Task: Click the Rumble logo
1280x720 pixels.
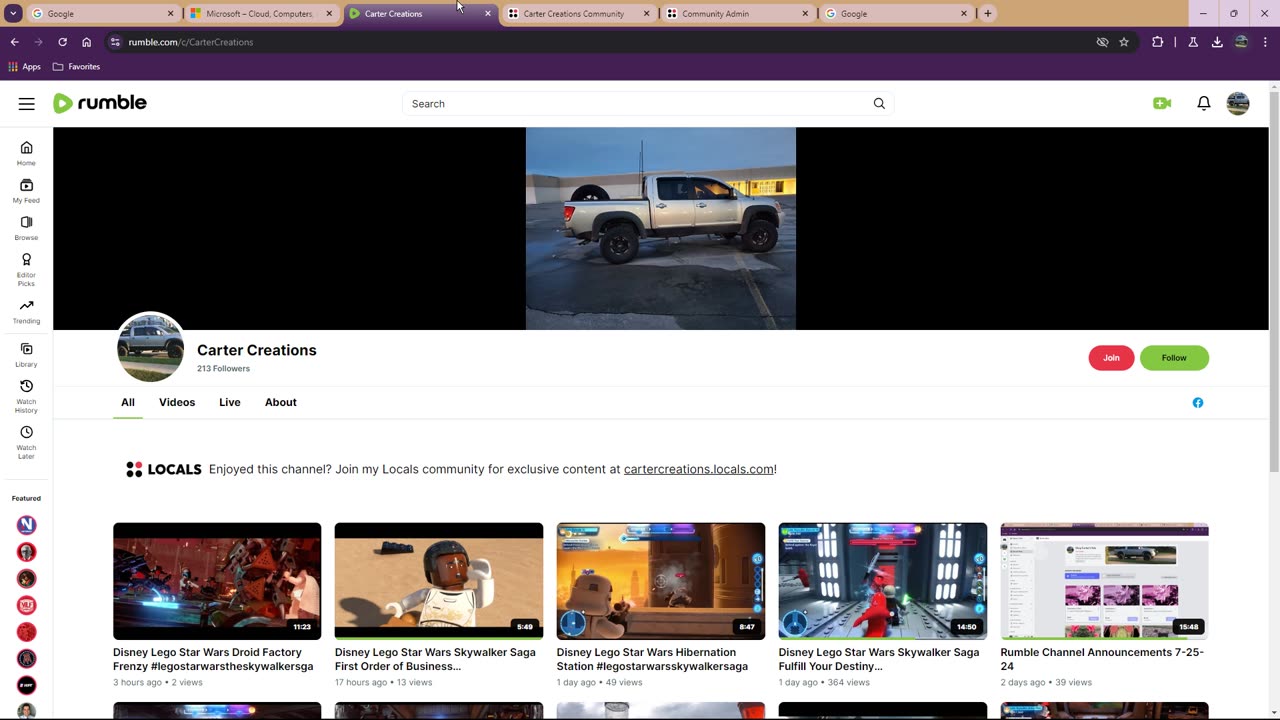Action: pyautogui.click(x=100, y=103)
